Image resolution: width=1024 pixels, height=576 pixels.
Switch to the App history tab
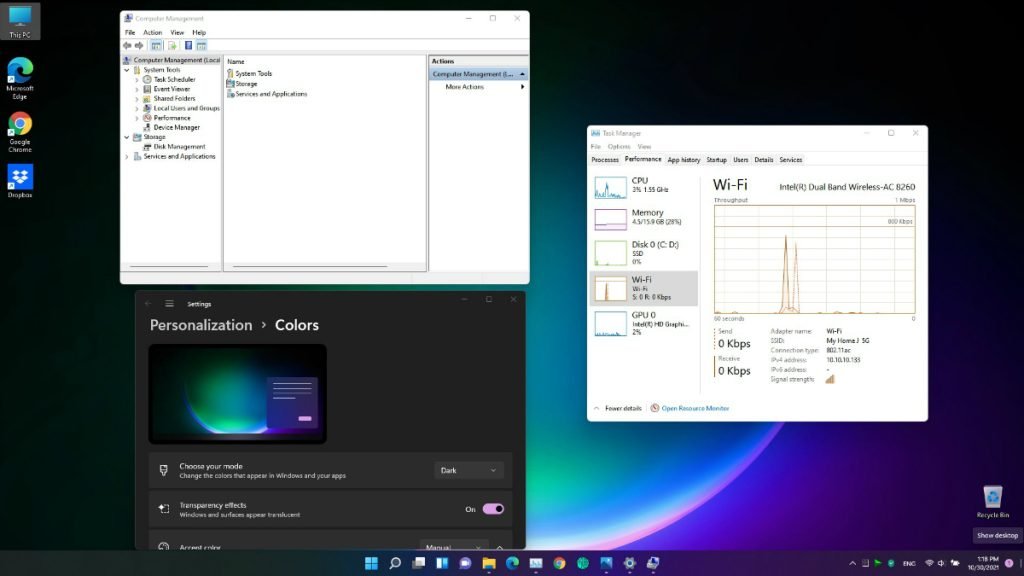(684, 160)
